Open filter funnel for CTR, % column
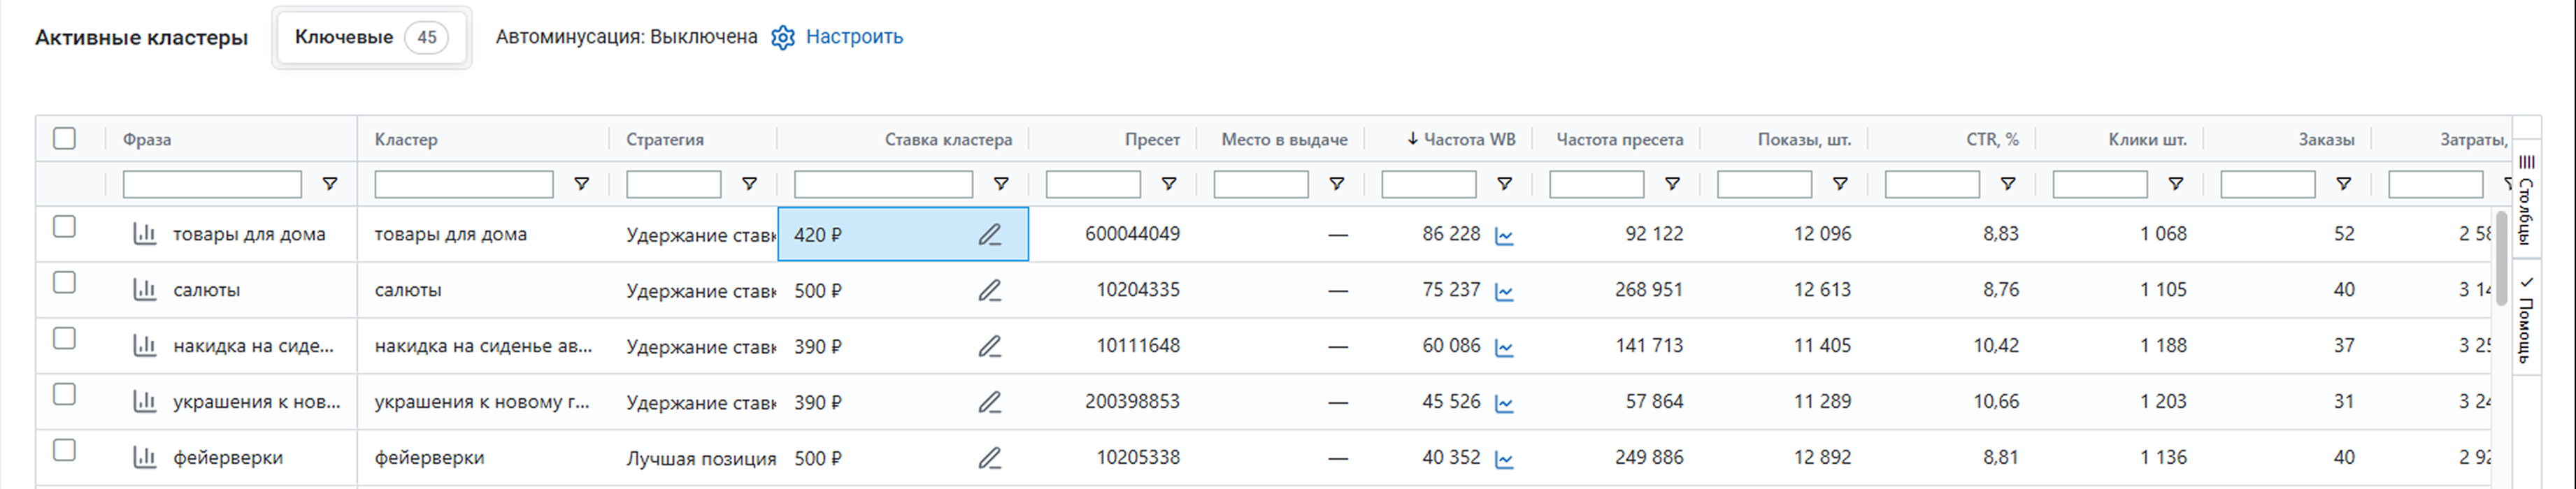 [2007, 184]
